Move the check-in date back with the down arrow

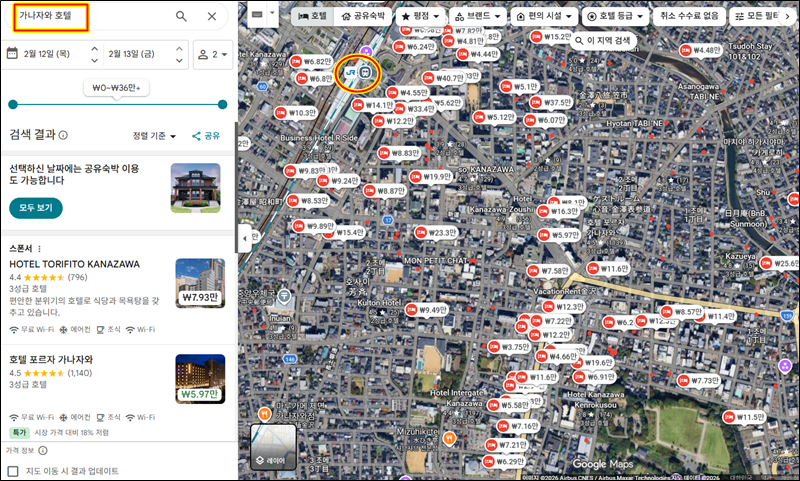(94, 60)
